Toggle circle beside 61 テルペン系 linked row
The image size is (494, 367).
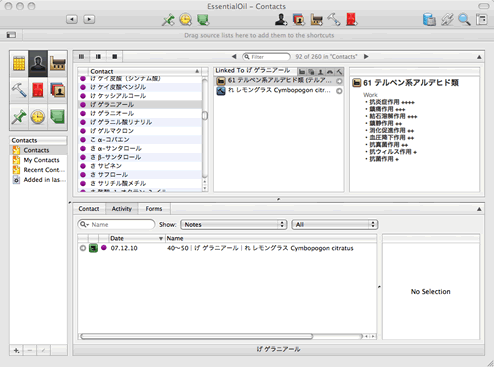click(x=339, y=81)
